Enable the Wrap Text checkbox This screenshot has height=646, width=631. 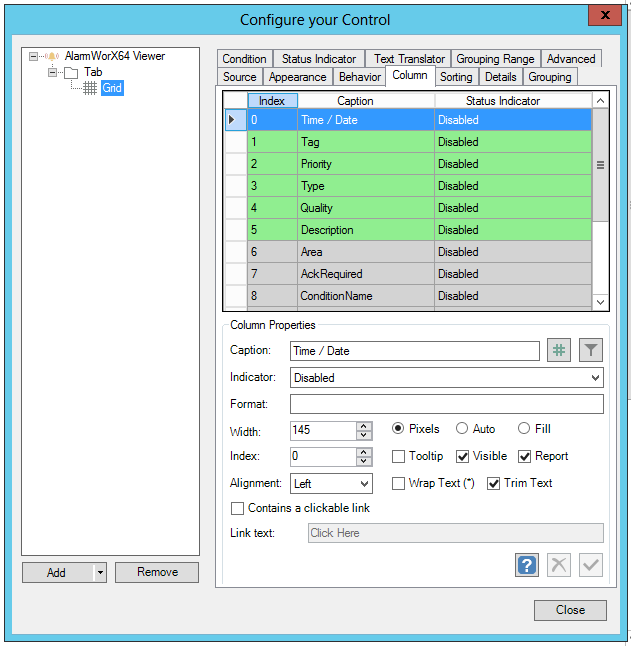(x=398, y=483)
